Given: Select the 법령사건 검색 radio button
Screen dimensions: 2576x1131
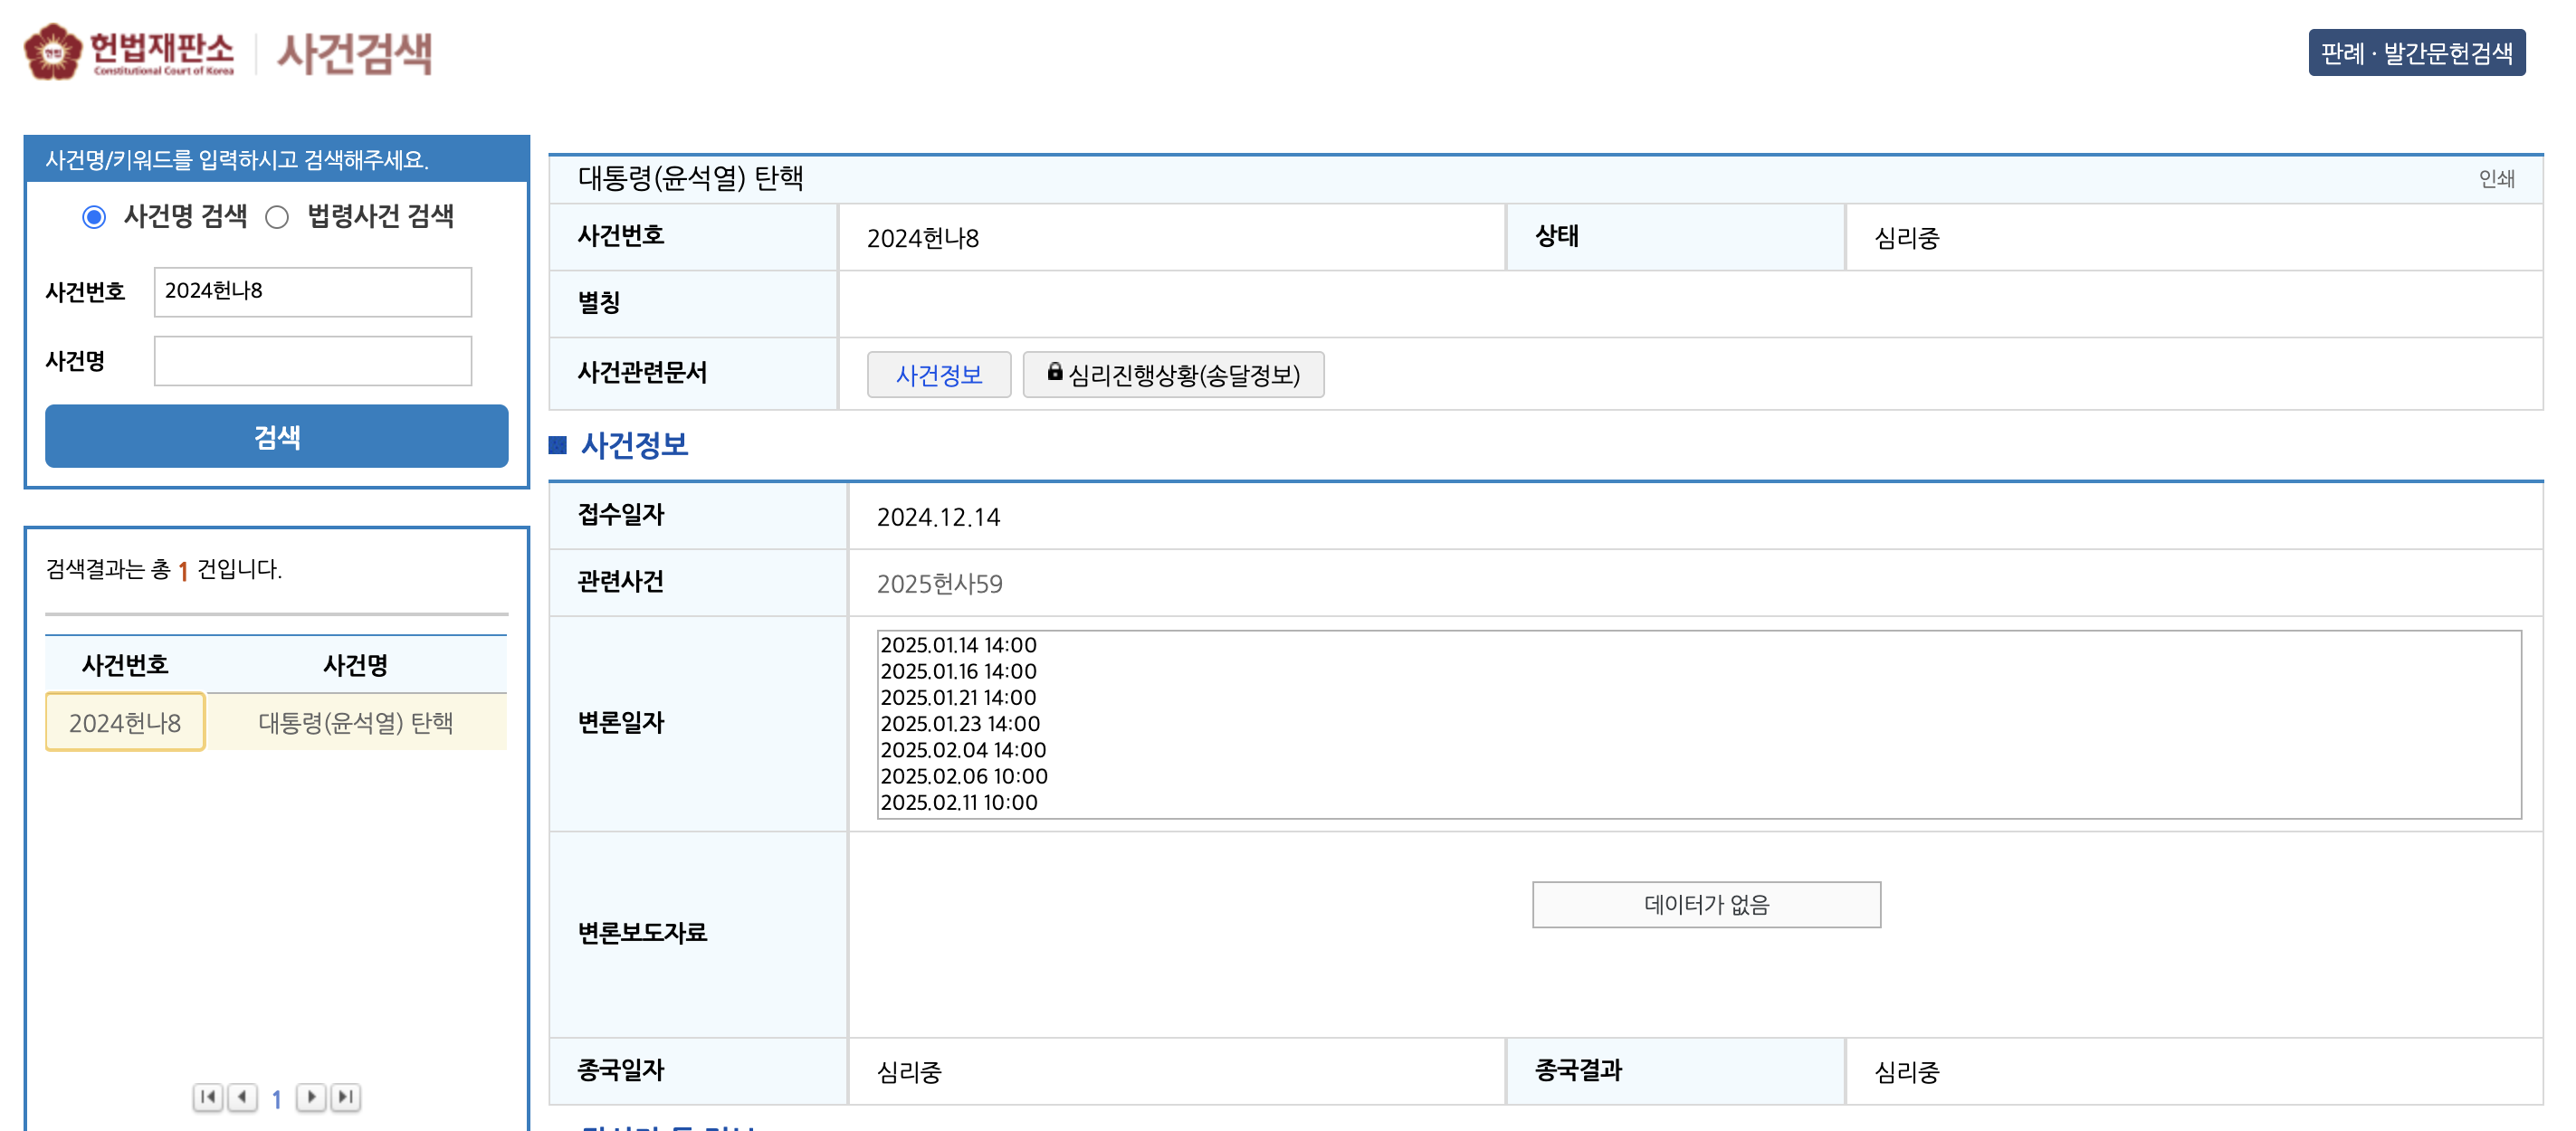Looking at the screenshot, I should 279,216.
